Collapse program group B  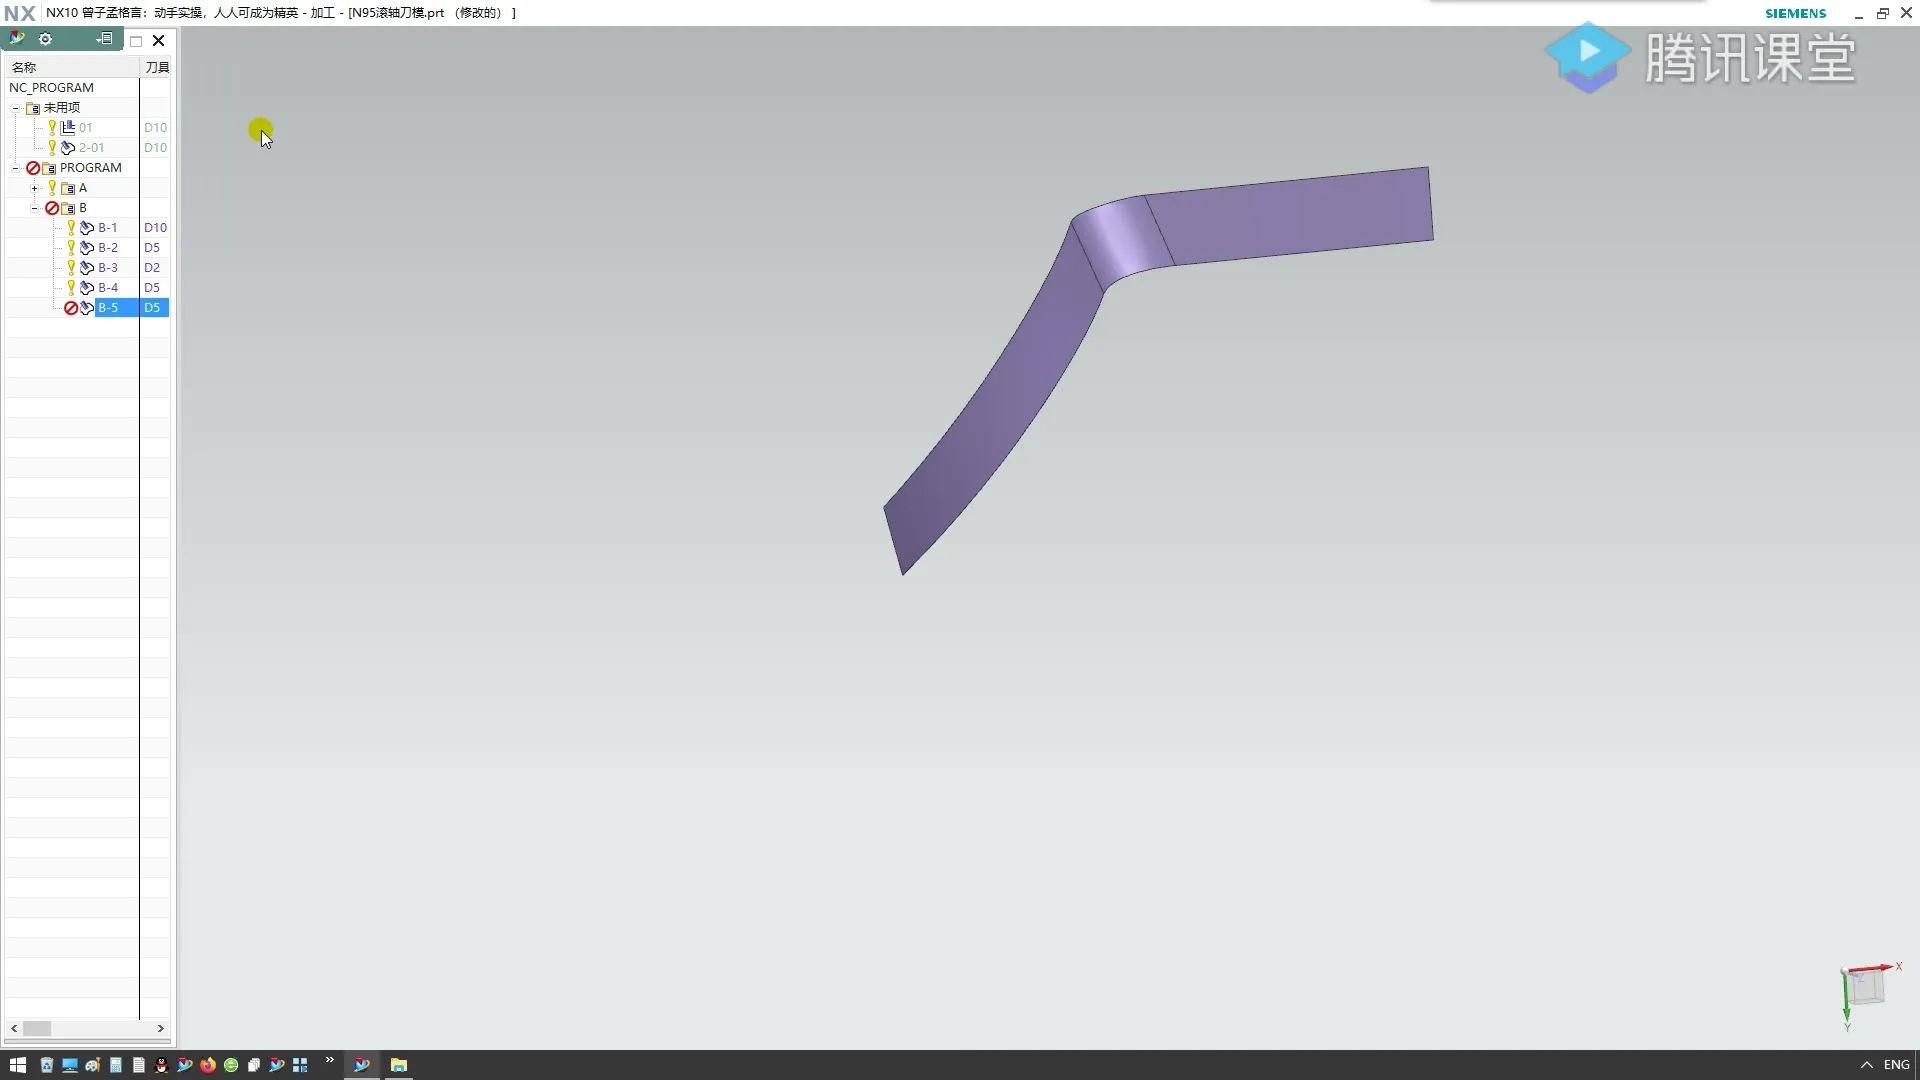coord(35,208)
